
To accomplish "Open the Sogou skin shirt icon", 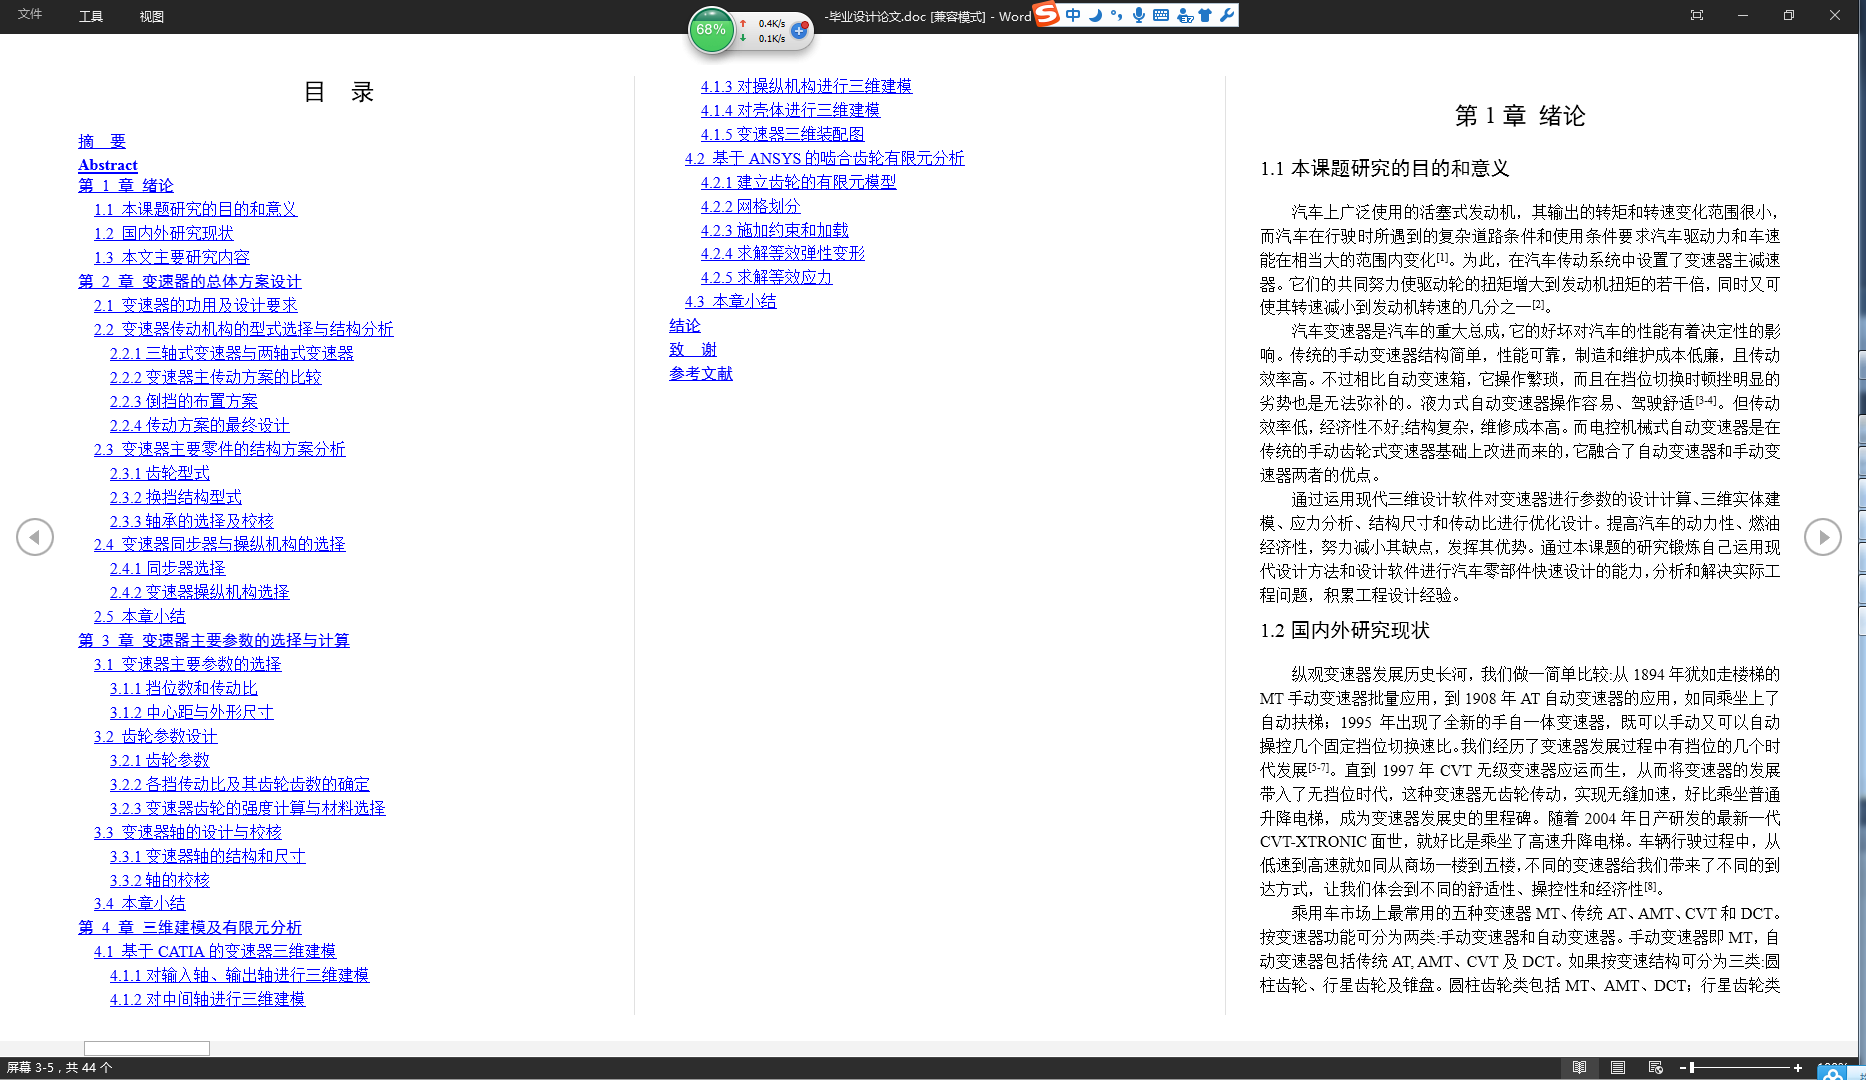I will click(x=1205, y=15).
